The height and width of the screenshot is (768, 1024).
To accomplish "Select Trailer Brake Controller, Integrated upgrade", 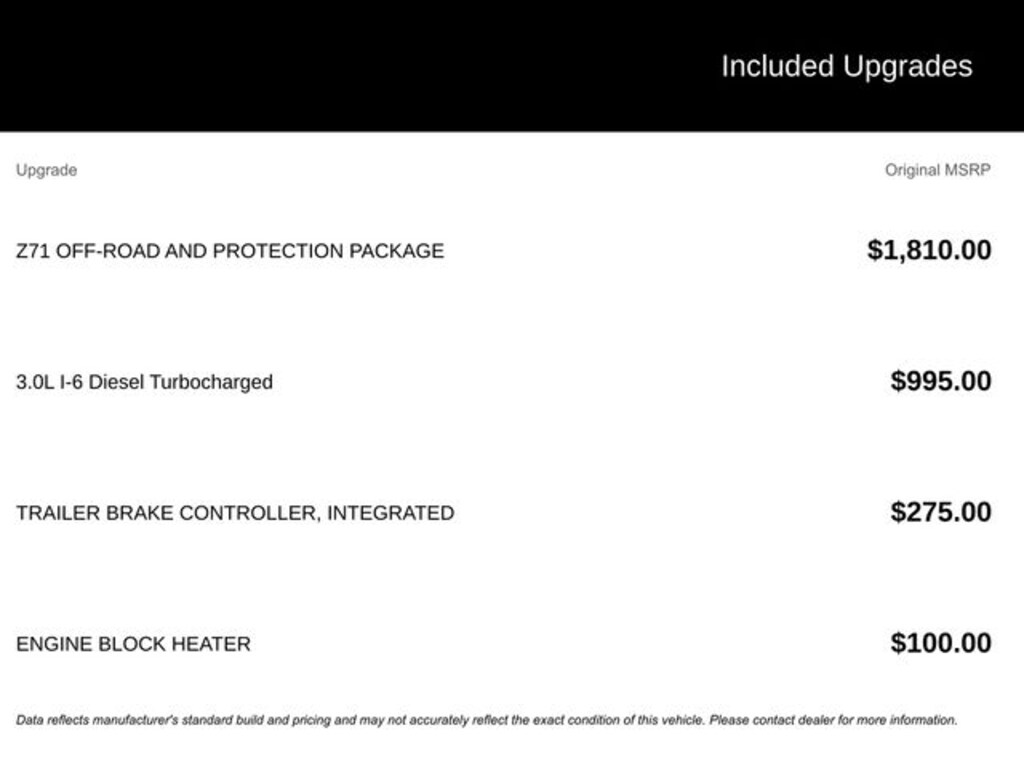I will (235, 513).
